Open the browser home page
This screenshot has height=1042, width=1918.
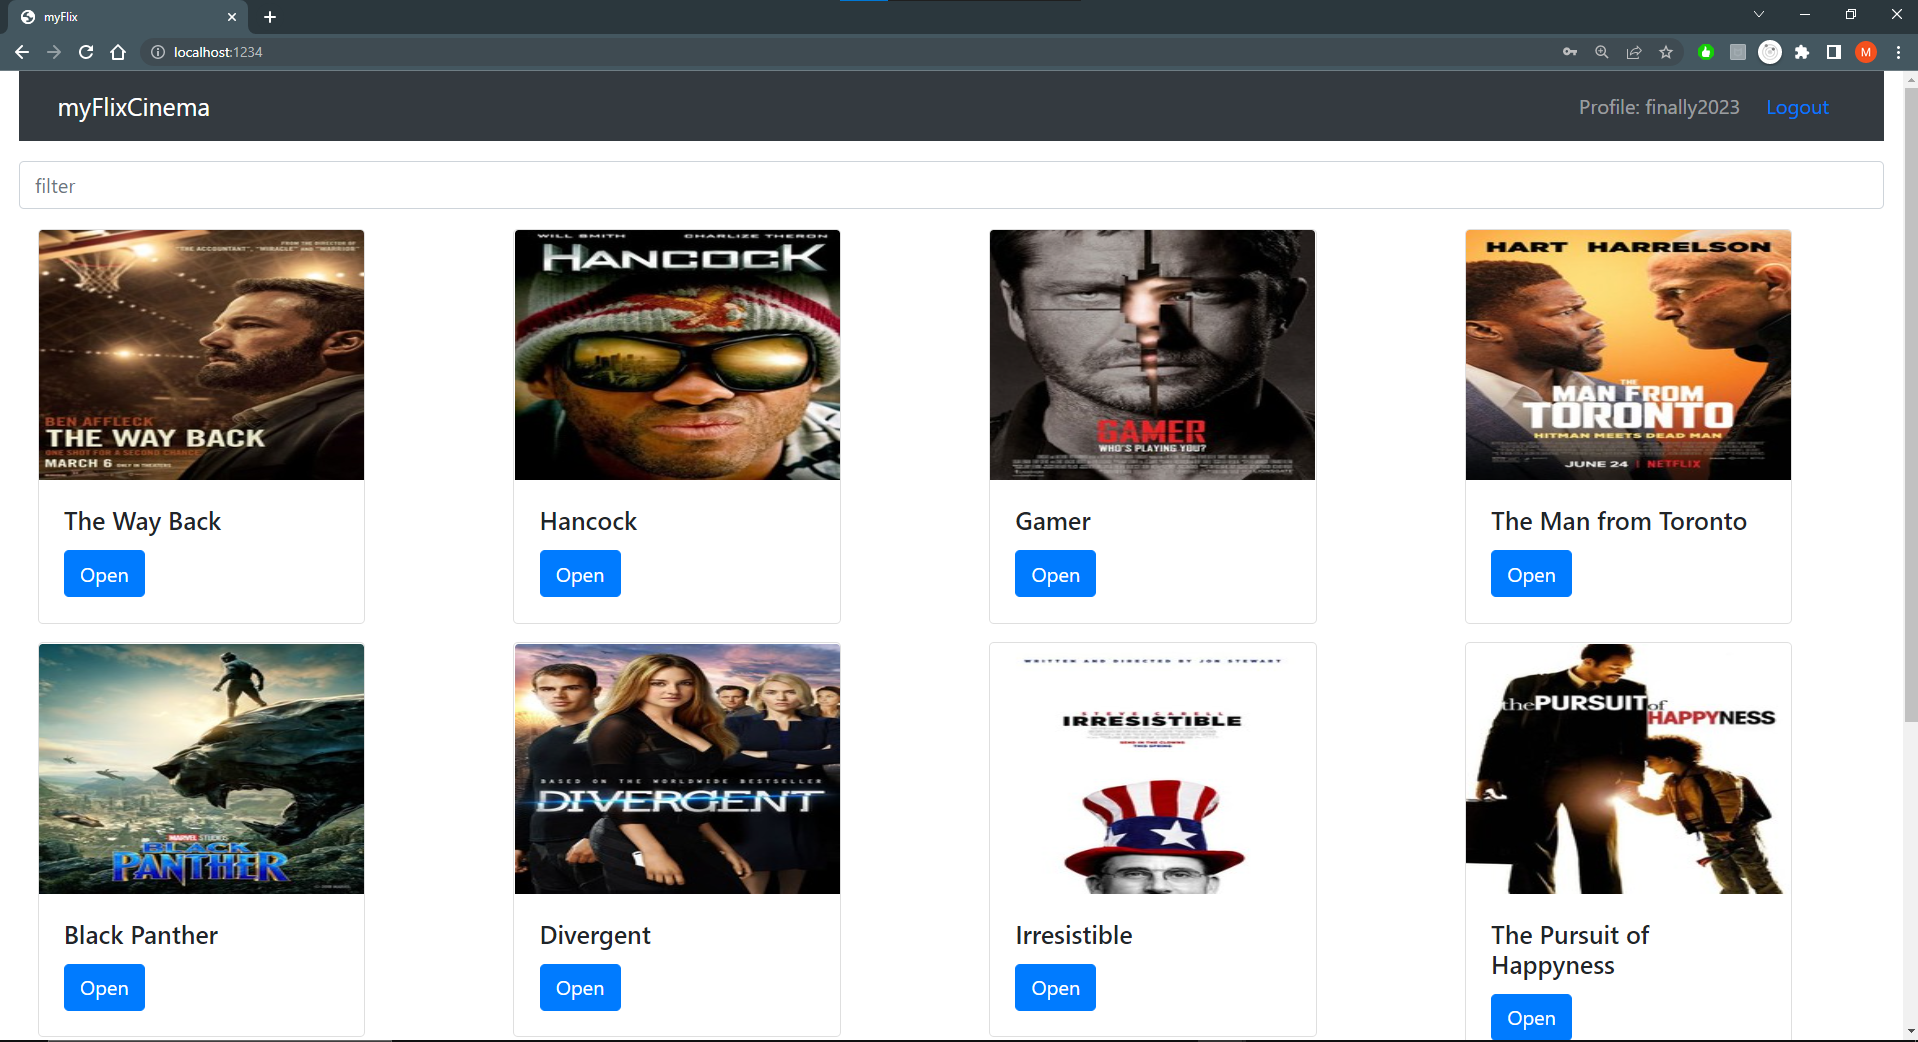click(x=118, y=52)
